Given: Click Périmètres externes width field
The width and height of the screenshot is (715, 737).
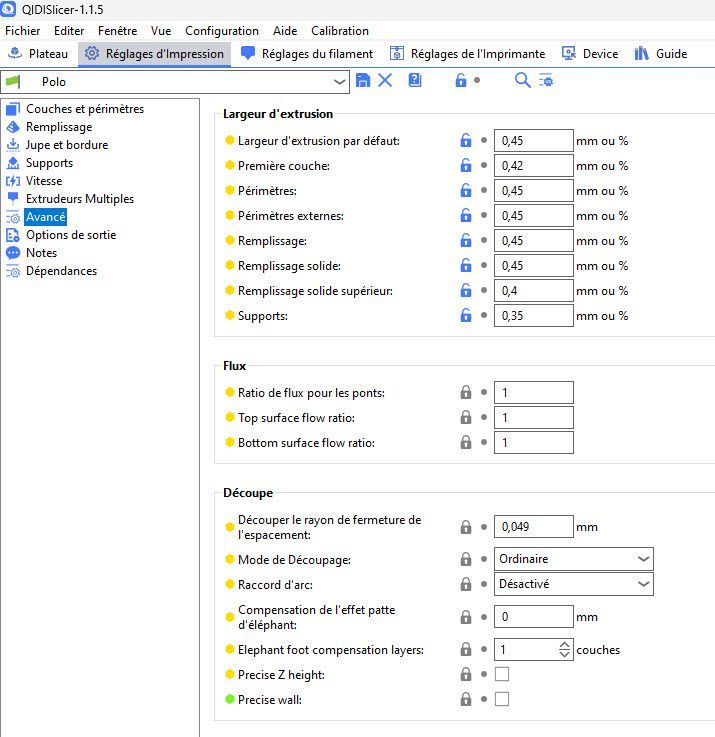Looking at the screenshot, I should coord(534,215).
